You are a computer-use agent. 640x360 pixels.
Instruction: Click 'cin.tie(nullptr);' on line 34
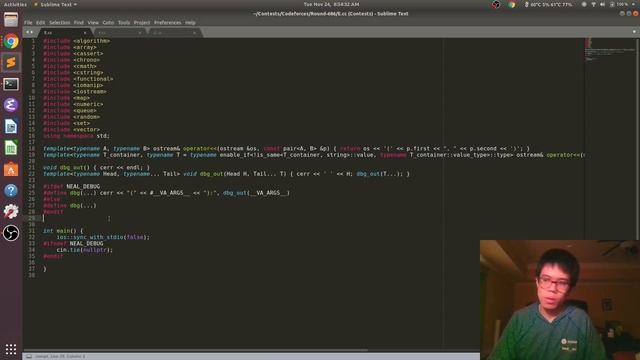coord(84,249)
